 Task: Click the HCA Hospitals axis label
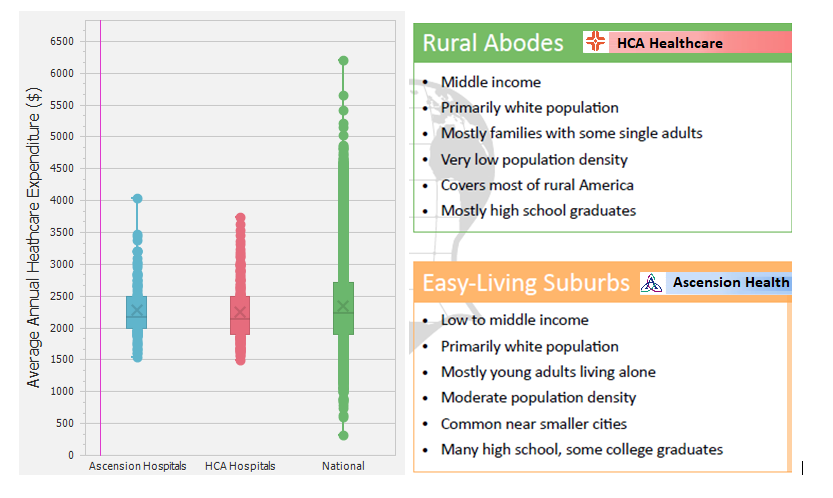pos(240,466)
